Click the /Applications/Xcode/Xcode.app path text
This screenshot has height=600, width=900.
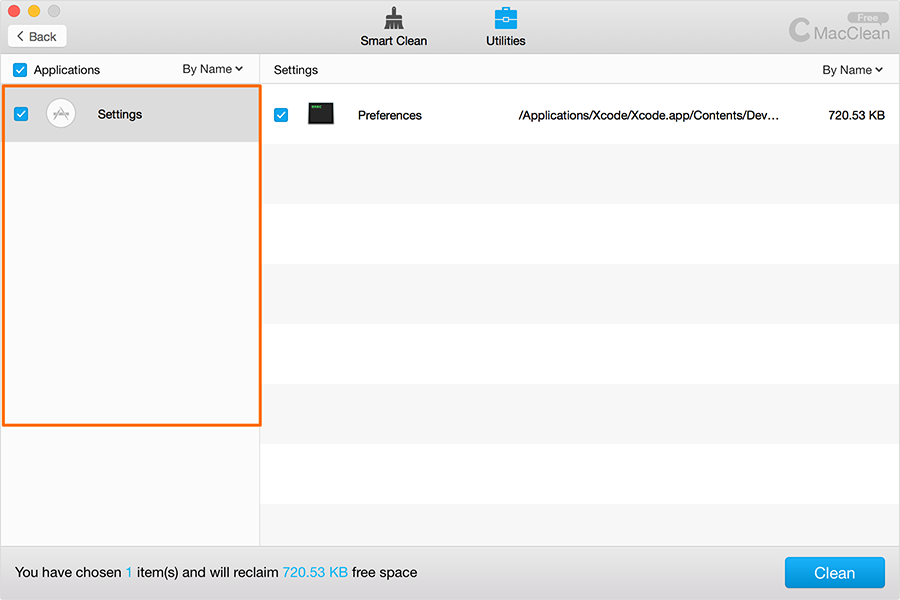pyautogui.click(x=649, y=115)
